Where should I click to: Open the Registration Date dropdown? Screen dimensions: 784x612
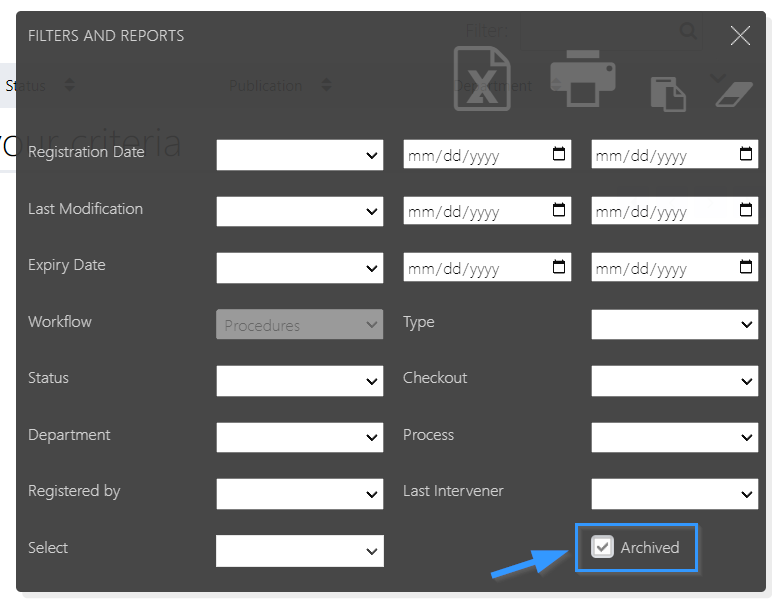[x=300, y=155]
